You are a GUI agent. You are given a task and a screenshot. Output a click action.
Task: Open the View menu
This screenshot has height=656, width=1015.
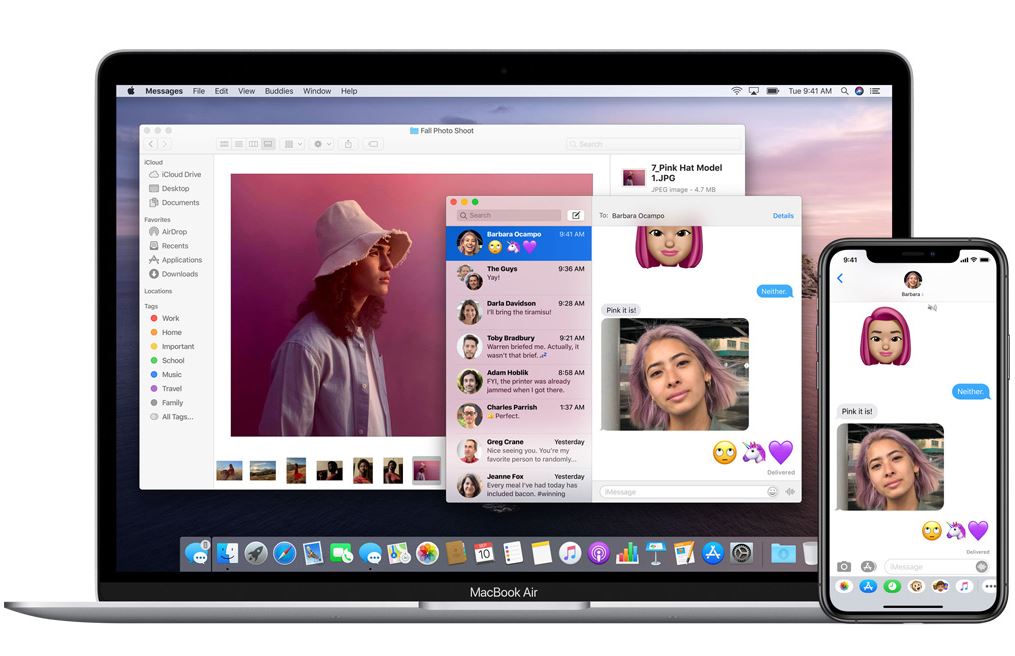246,91
